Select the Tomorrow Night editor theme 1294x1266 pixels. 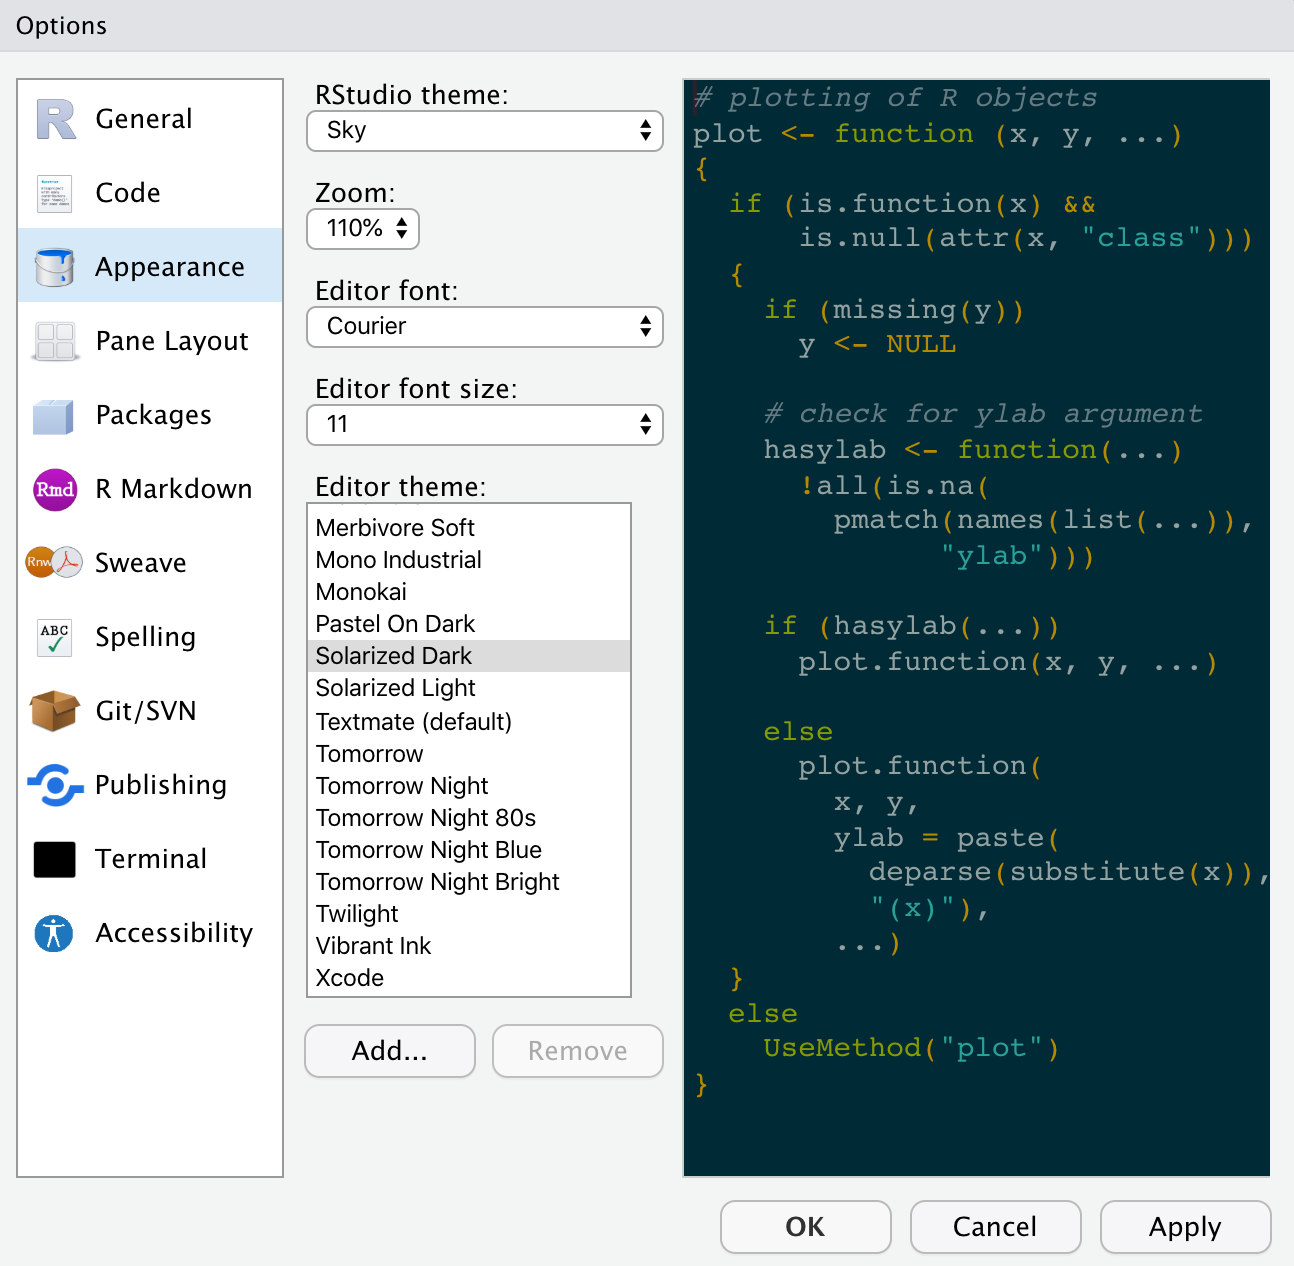[x=469, y=786]
